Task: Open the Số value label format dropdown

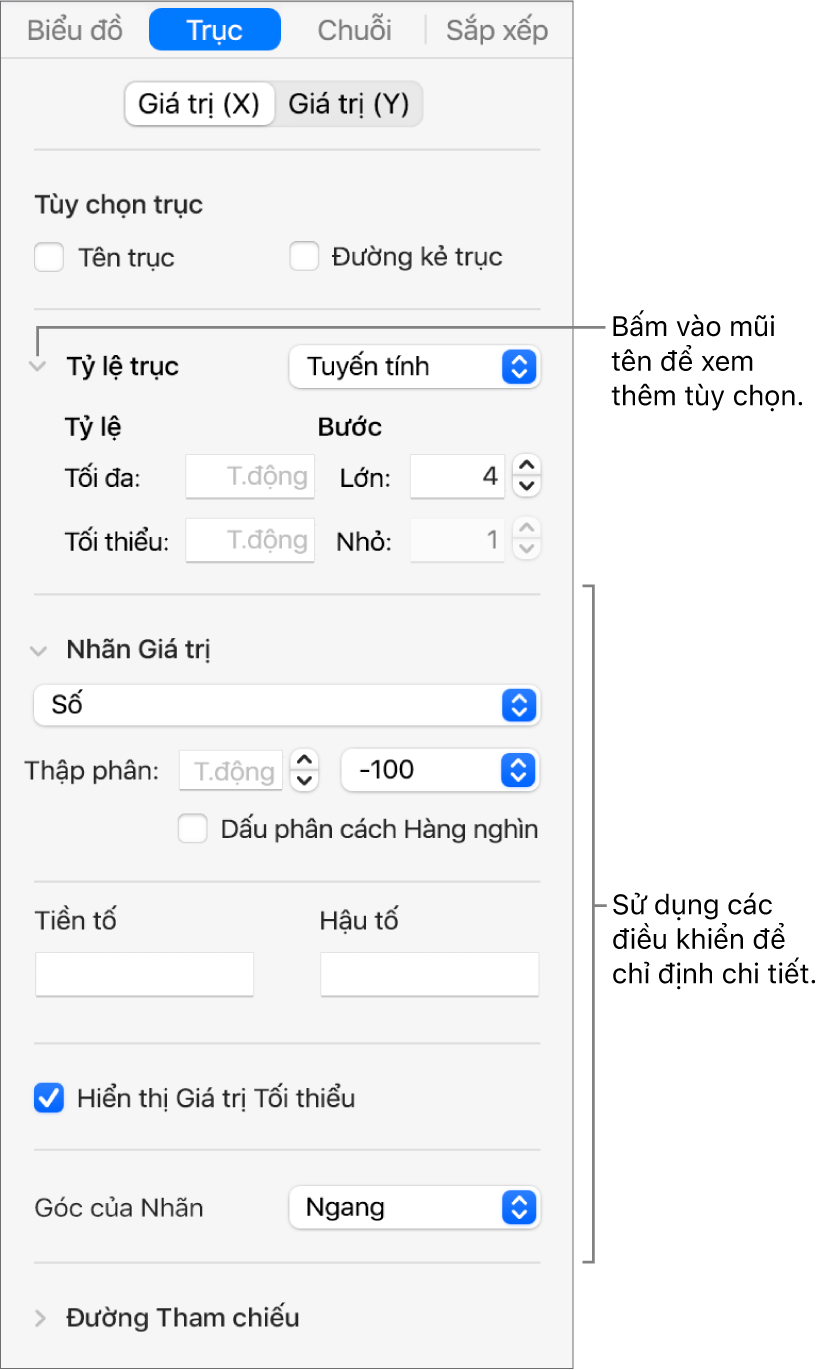Action: 286,706
